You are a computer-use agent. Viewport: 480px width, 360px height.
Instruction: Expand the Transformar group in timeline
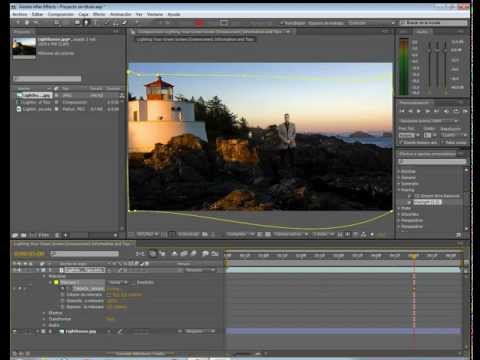click(x=44, y=319)
